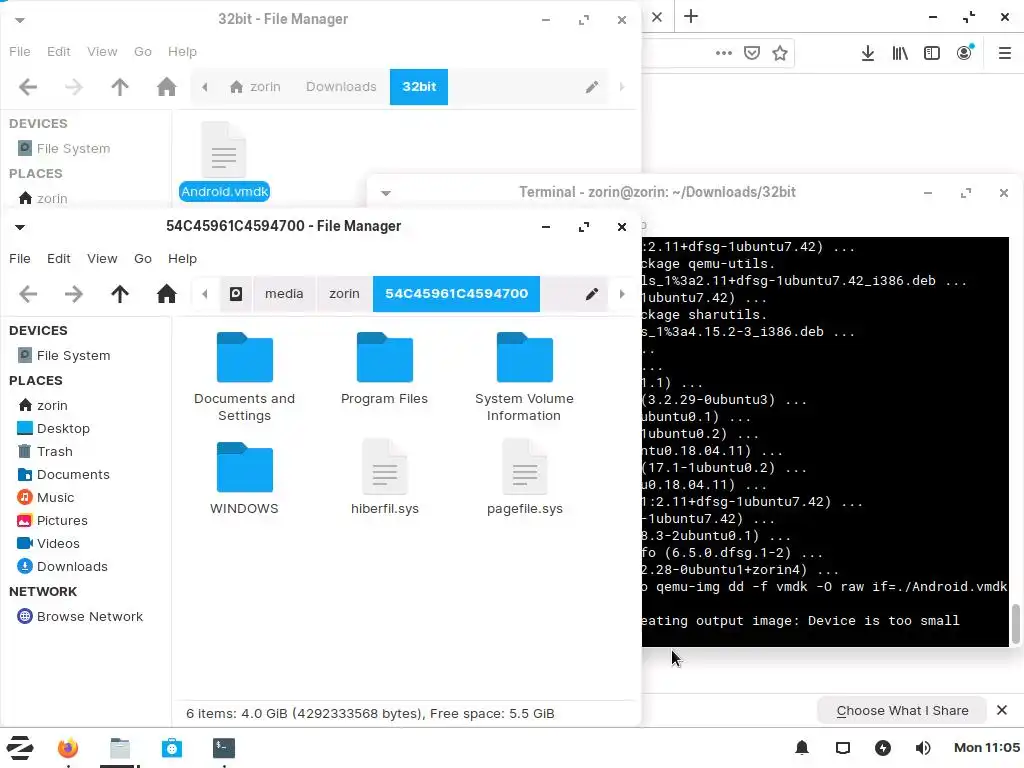
Task: Open Edit menu in 54C45961C4594700 window
Action: pyautogui.click(x=59, y=259)
